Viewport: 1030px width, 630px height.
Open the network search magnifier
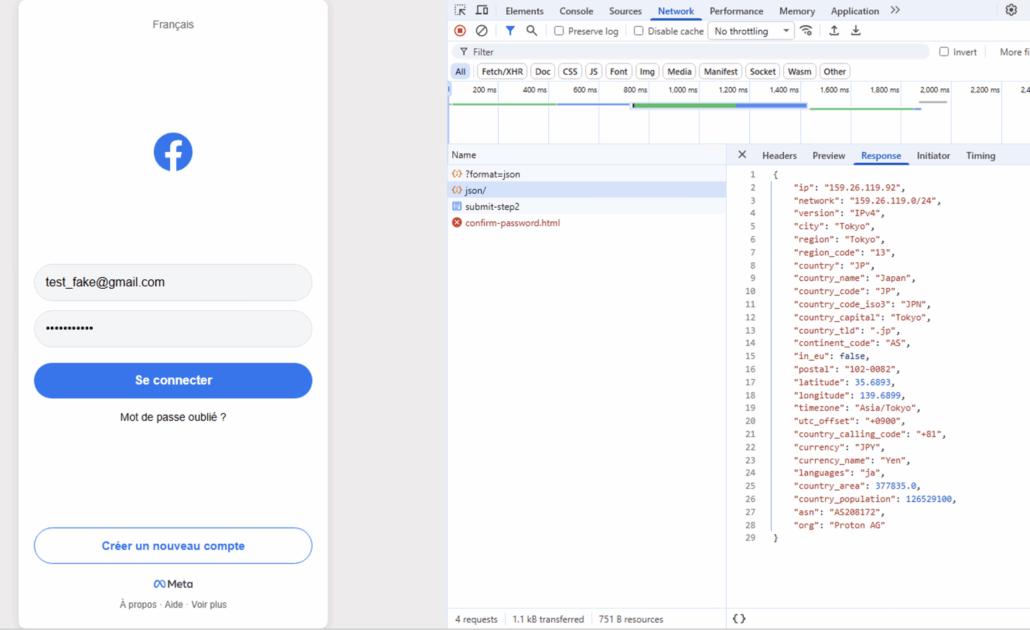click(532, 31)
